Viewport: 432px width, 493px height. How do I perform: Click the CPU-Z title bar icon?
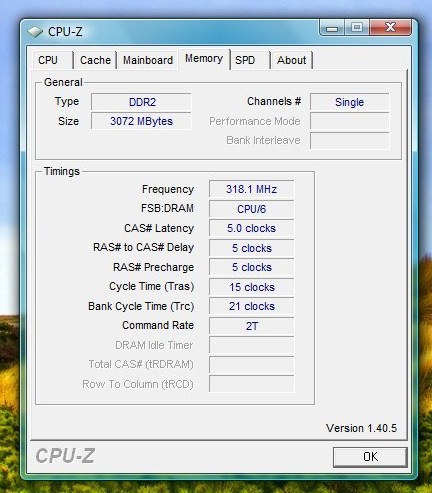pos(35,32)
